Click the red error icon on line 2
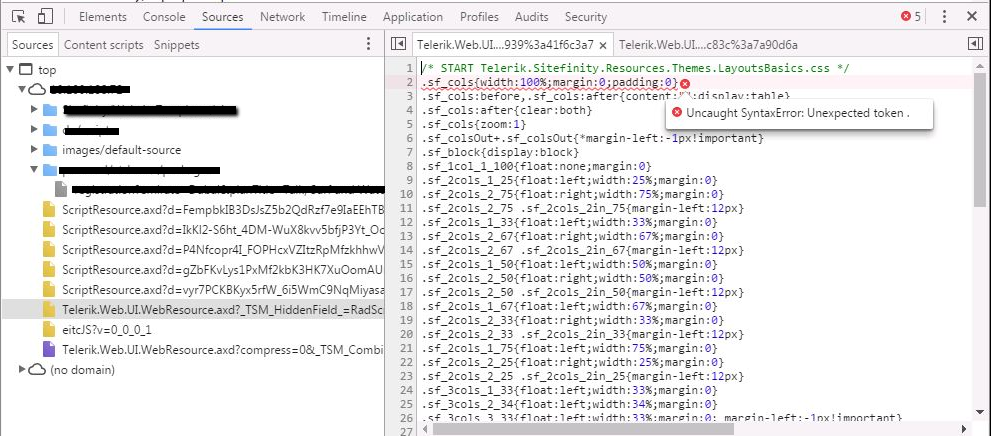991x436 pixels. click(685, 82)
